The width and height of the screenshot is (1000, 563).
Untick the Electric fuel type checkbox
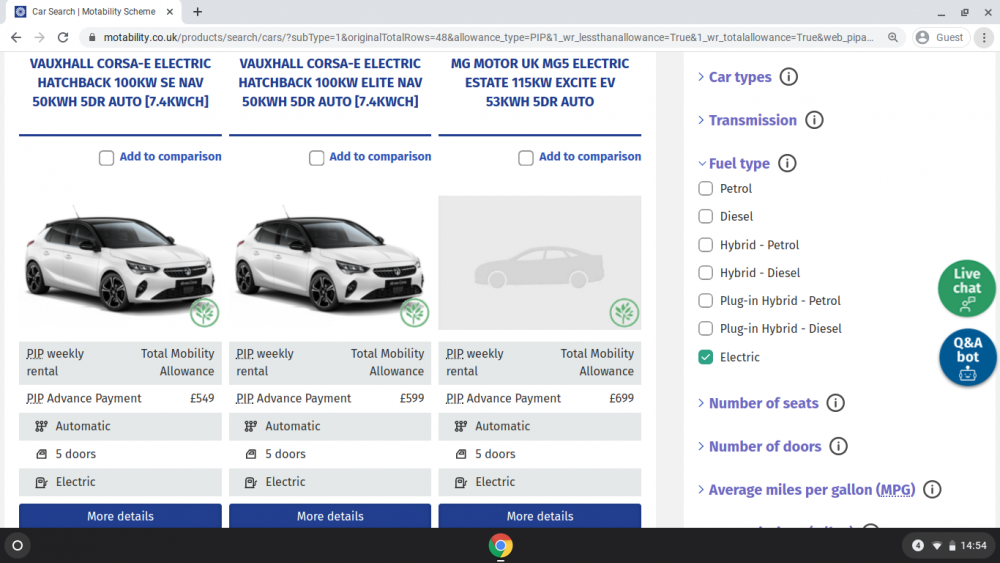coord(705,357)
